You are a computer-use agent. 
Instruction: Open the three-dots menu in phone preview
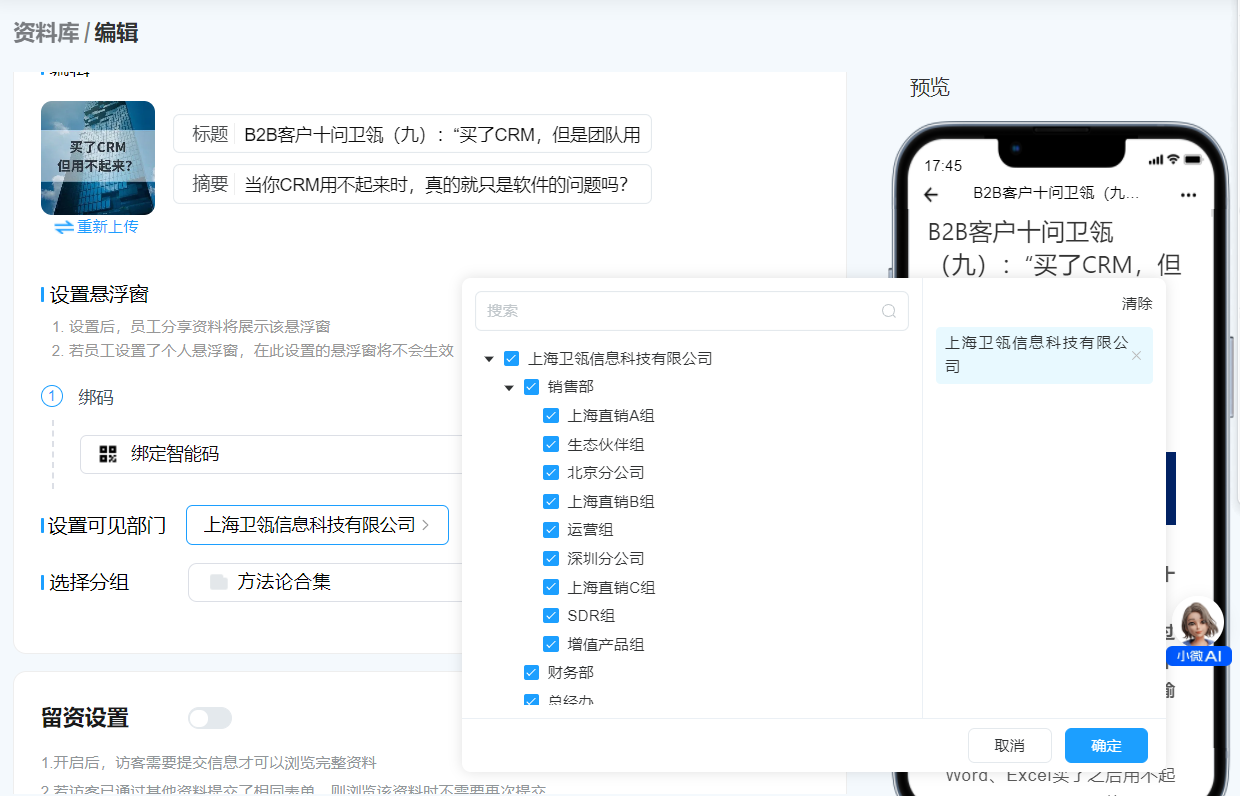click(x=1188, y=194)
